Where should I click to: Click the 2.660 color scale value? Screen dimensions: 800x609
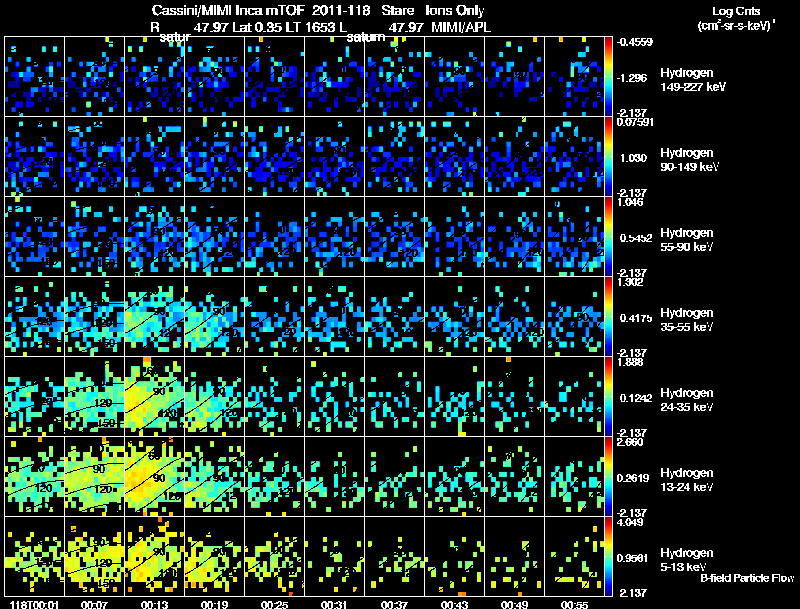pyautogui.click(x=630, y=442)
